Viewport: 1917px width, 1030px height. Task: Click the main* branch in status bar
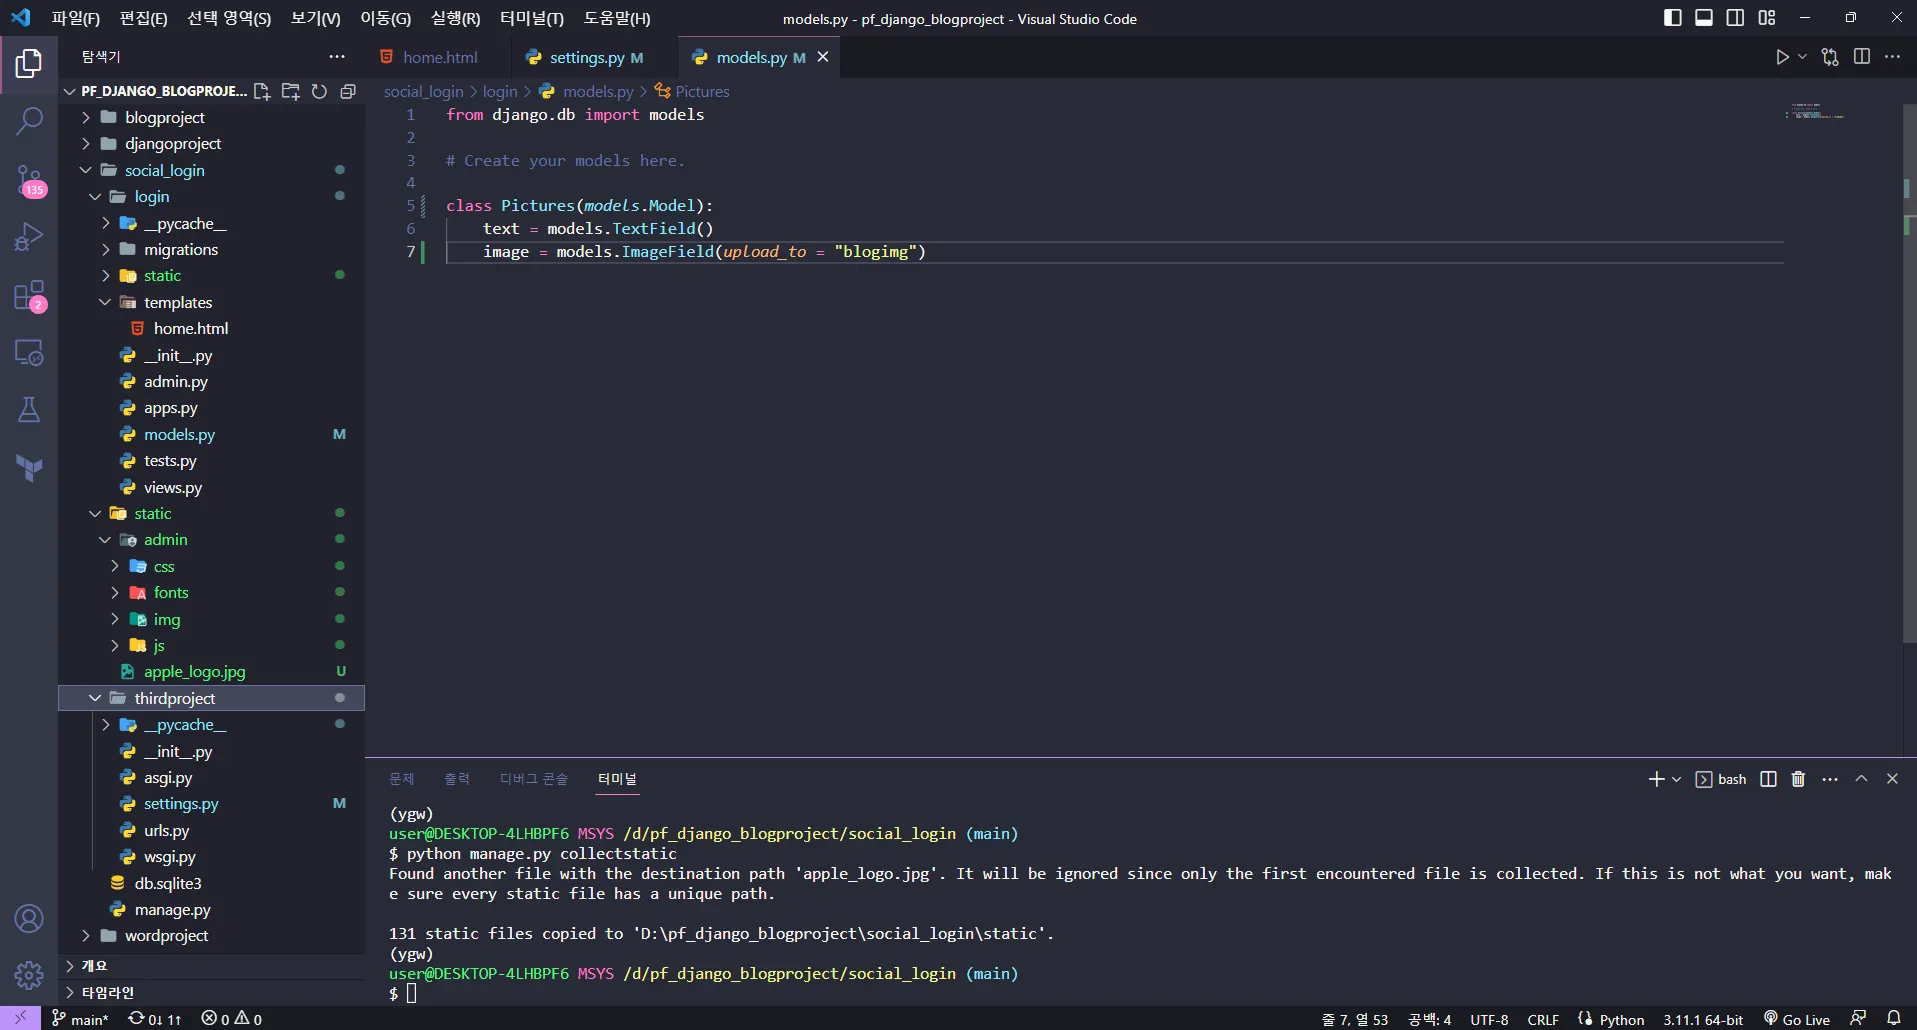click(x=80, y=1019)
